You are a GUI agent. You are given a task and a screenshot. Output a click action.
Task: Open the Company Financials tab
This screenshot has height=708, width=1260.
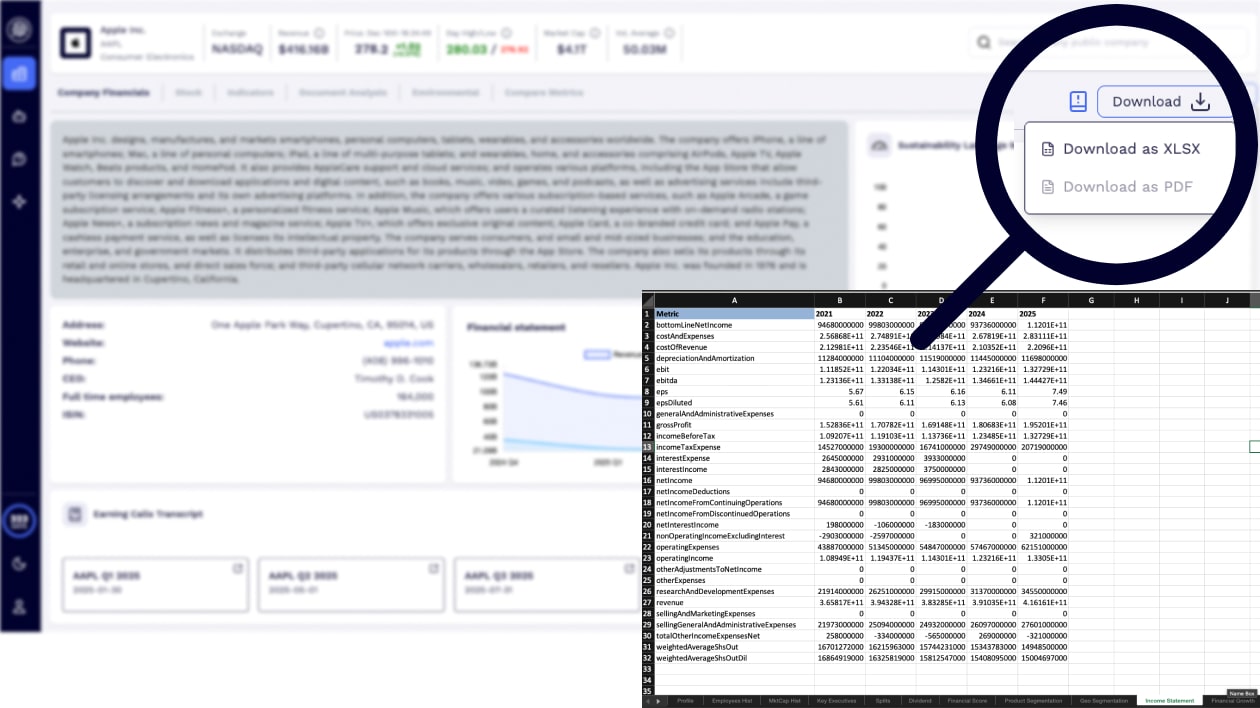click(x=104, y=92)
